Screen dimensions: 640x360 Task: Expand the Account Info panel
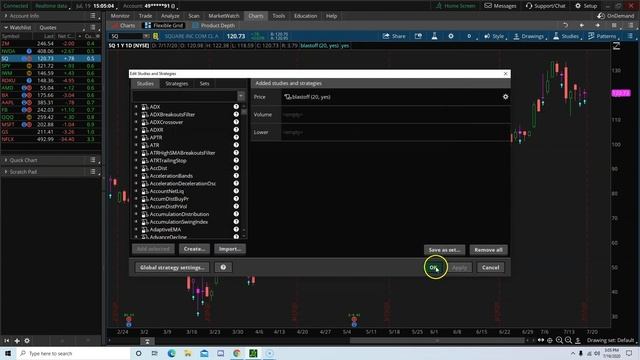point(6,16)
